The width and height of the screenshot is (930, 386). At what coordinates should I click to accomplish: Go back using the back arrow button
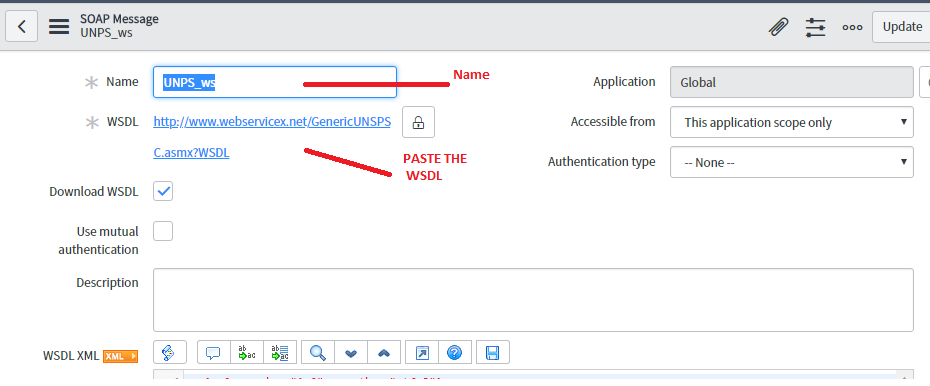(22, 27)
